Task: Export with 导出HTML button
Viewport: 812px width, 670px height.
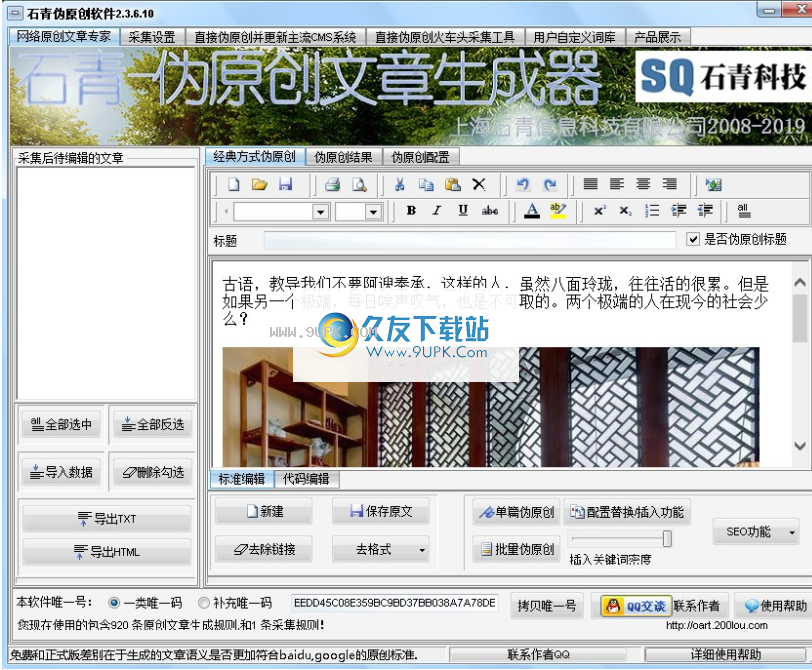Action: [107, 552]
